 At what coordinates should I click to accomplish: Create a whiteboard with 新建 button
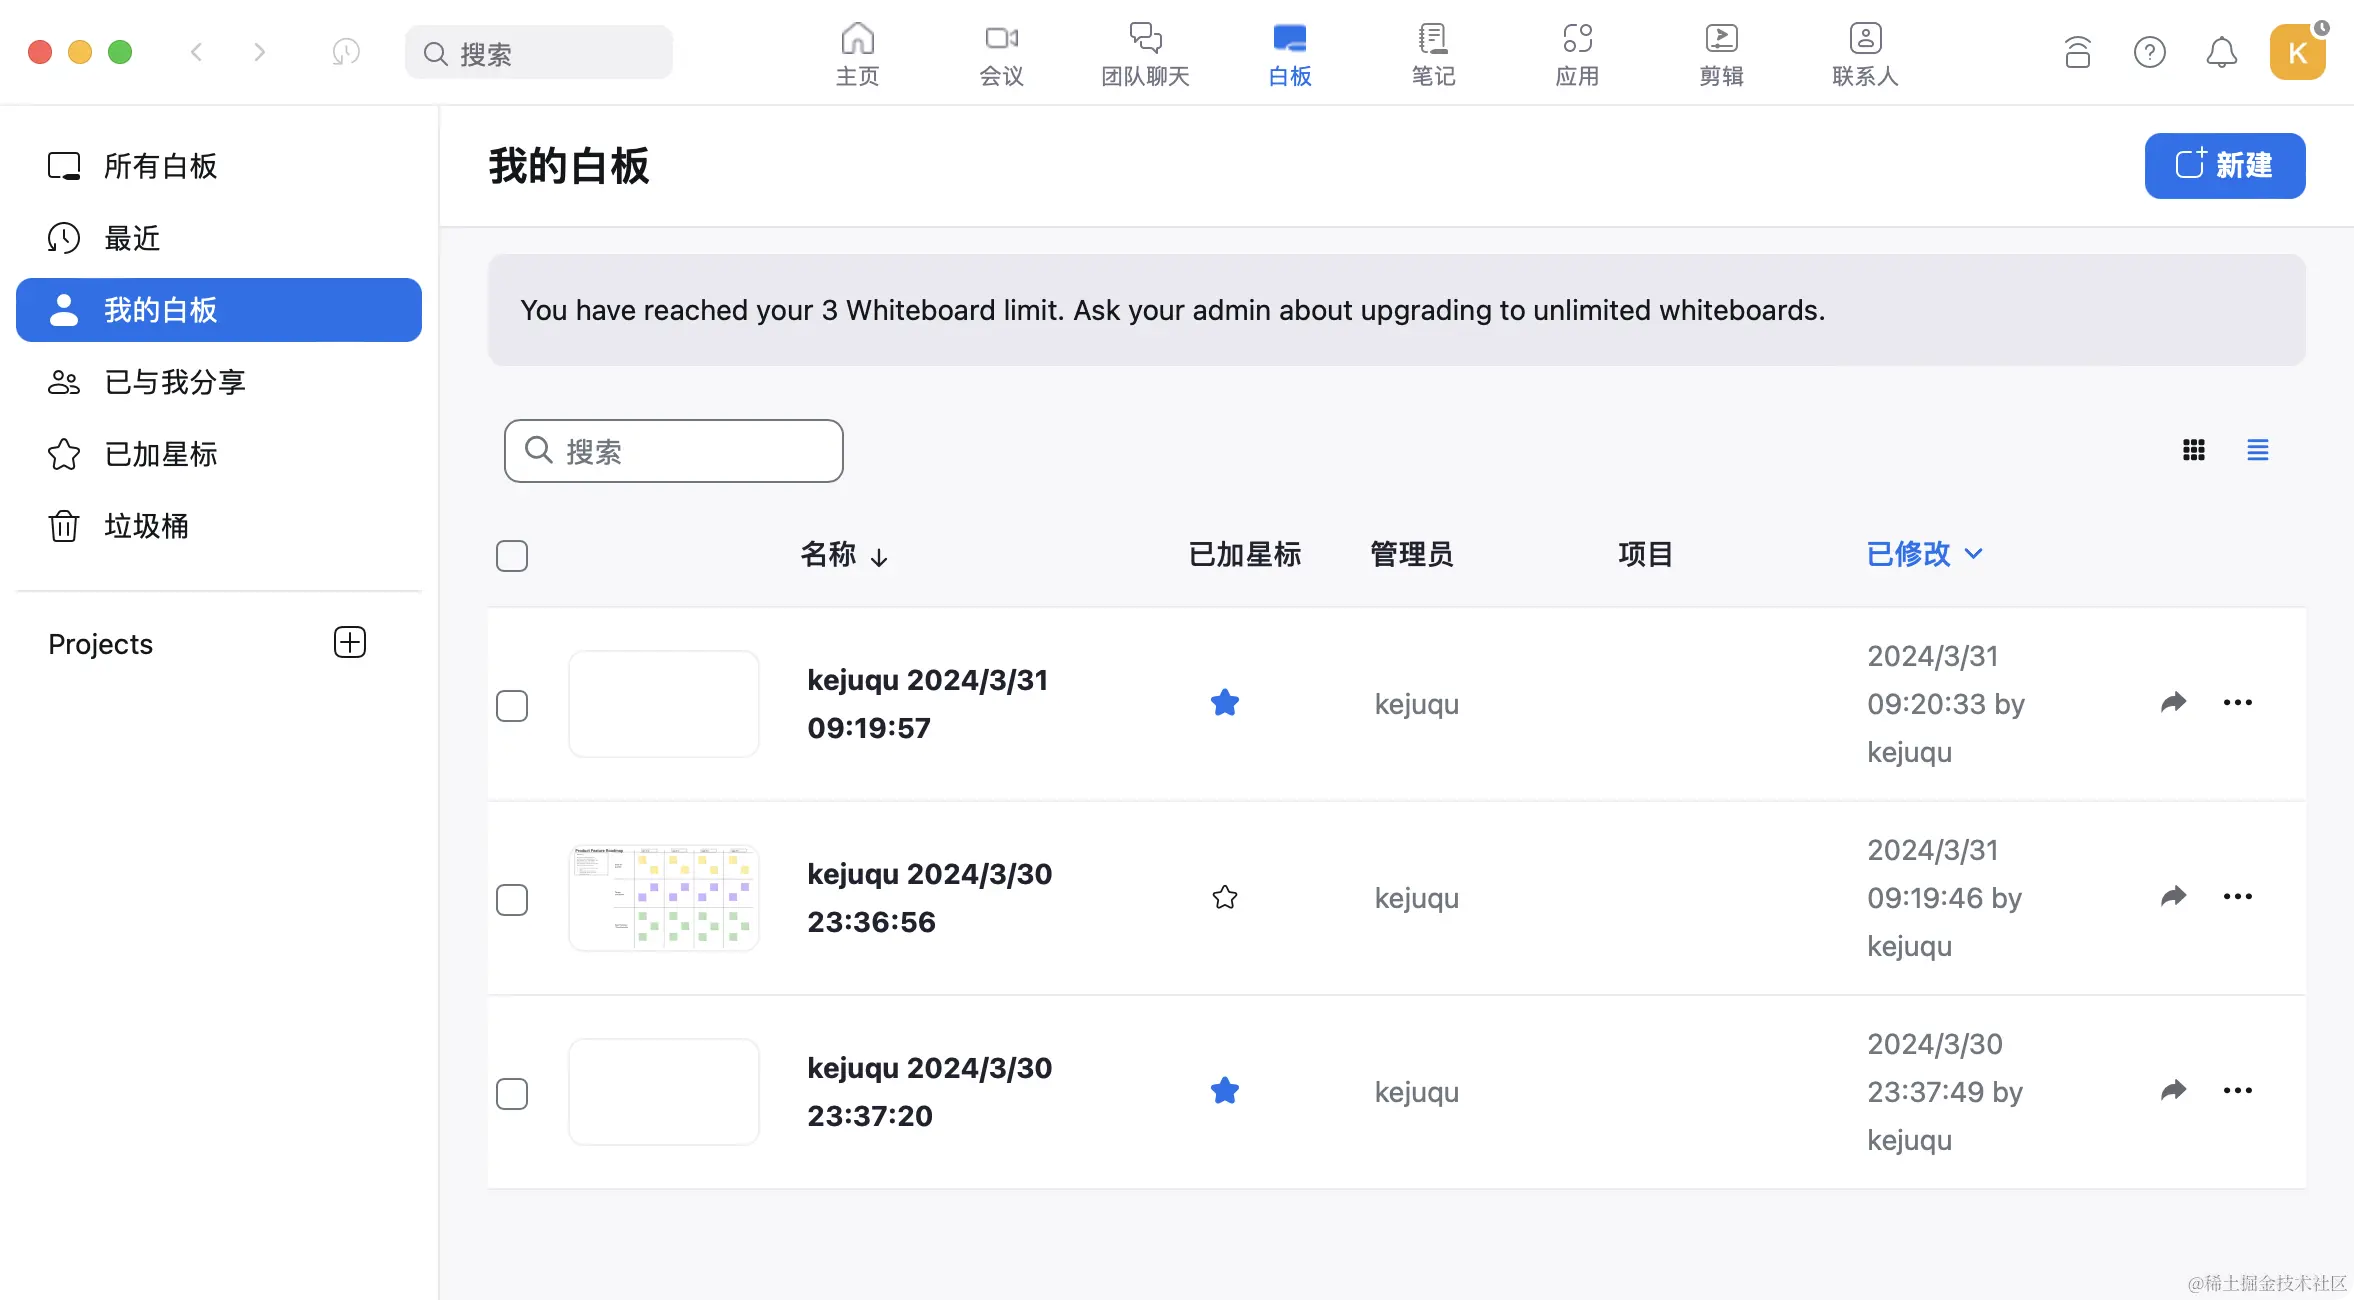(x=2224, y=166)
